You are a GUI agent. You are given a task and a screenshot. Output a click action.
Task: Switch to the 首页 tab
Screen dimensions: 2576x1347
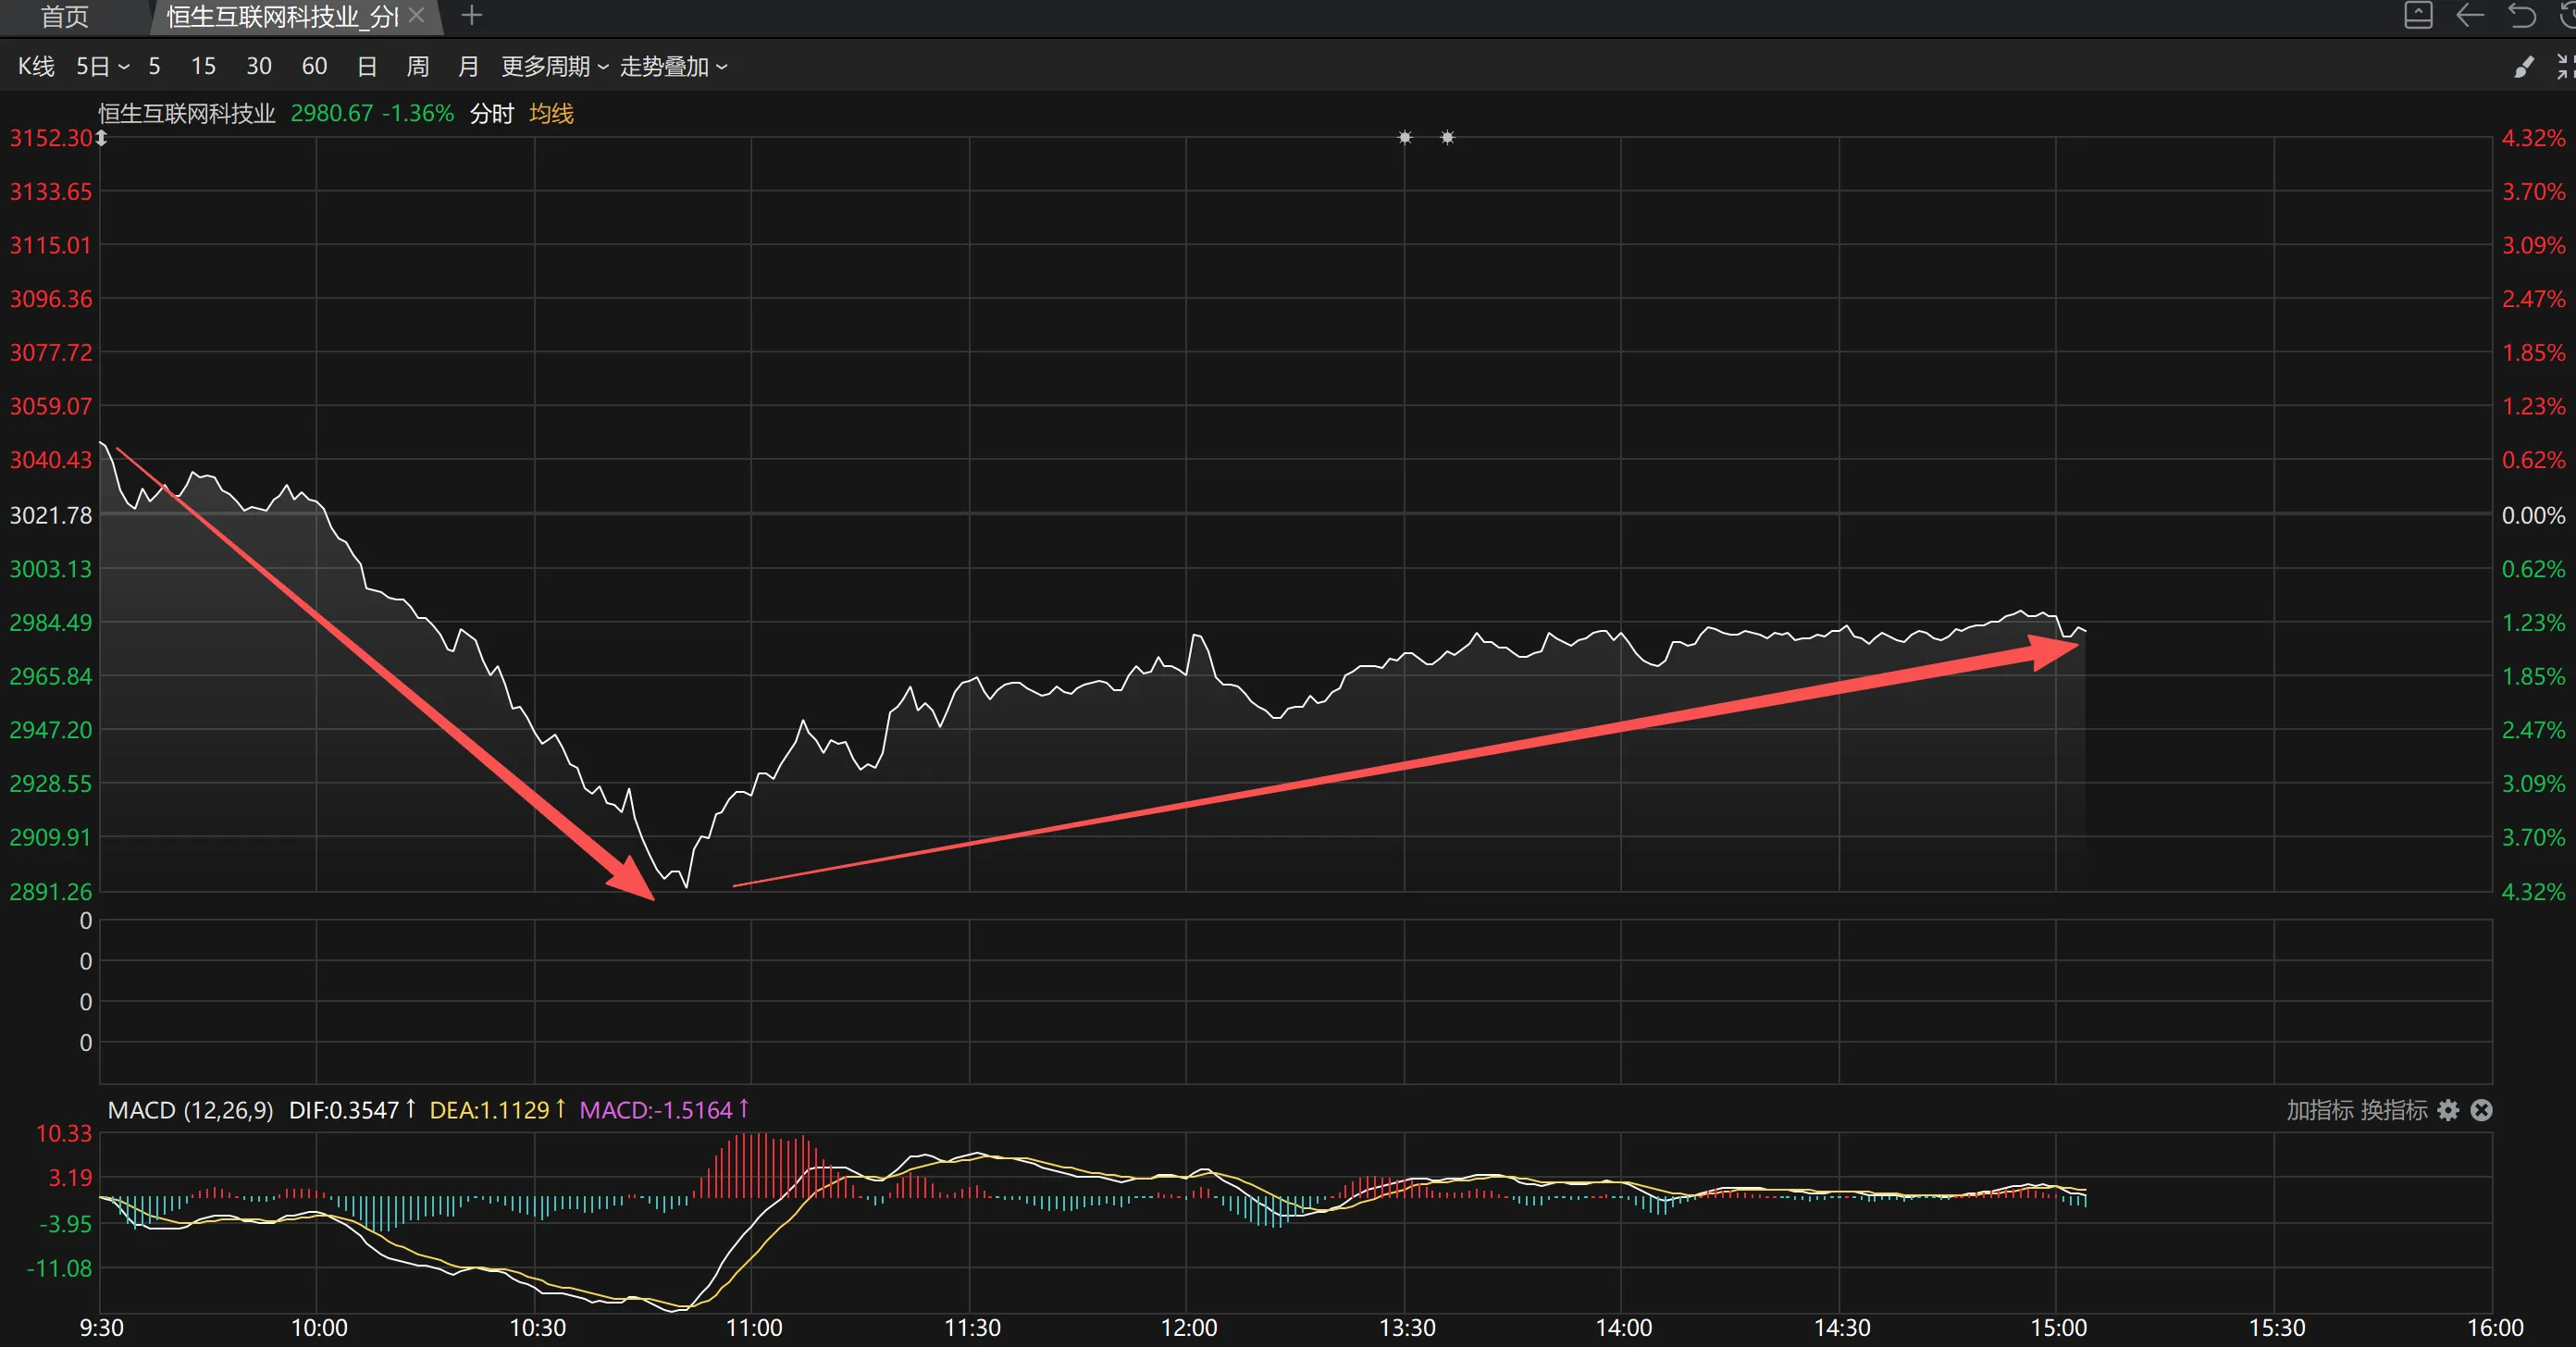[x=64, y=16]
